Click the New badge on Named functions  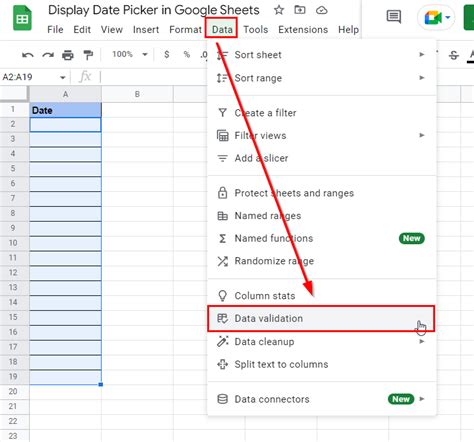411,238
